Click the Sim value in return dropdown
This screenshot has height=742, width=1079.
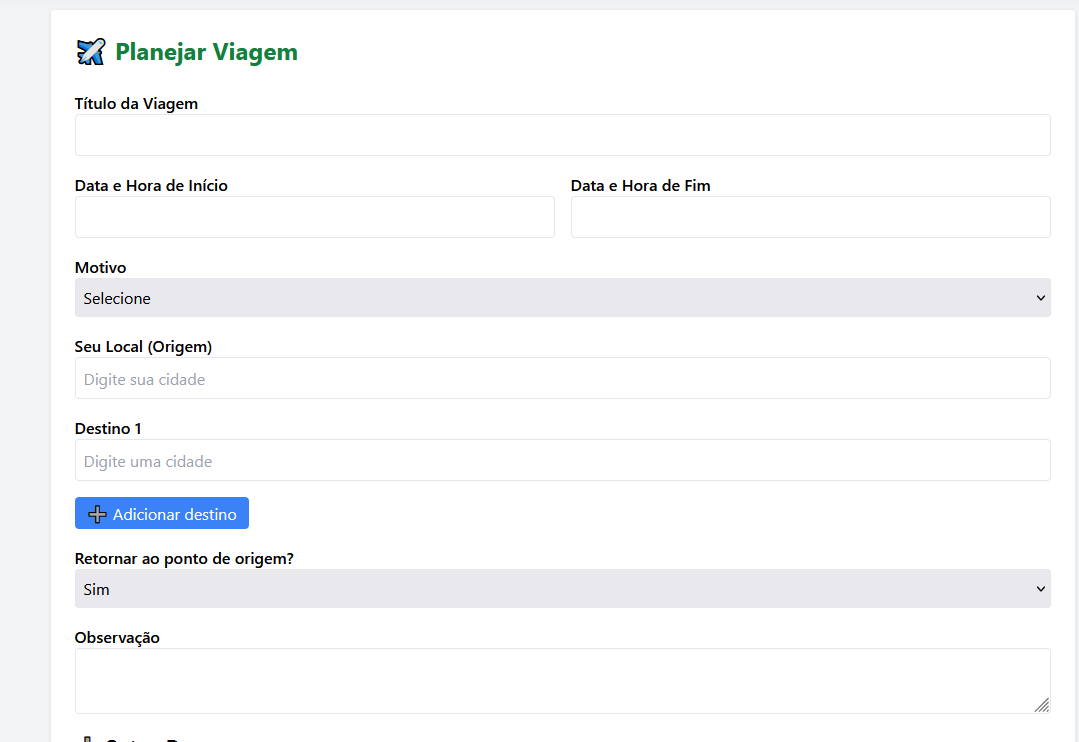pyautogui.click(x=97, y=589)
